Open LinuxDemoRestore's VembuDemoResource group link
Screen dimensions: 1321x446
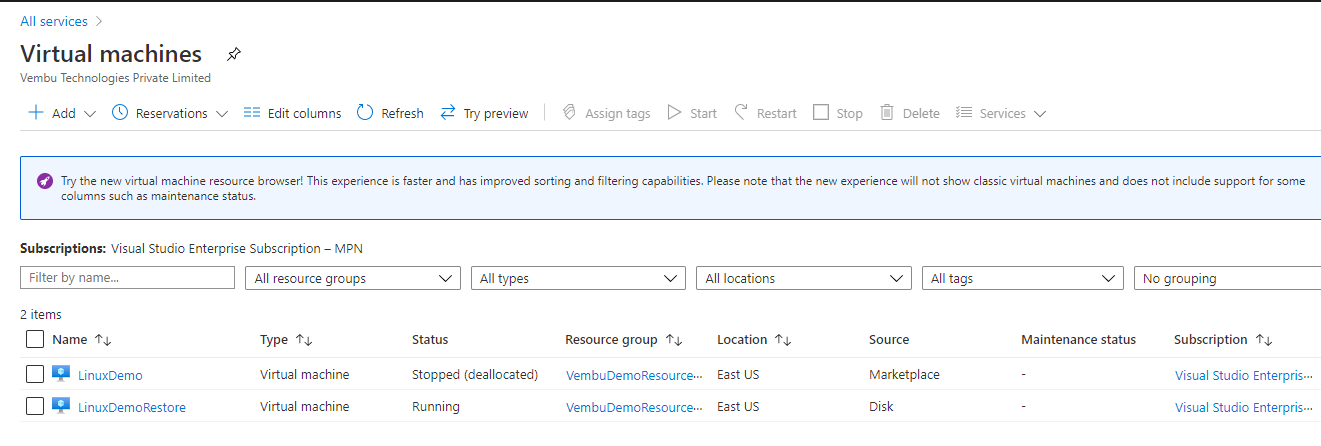point(634,407)
